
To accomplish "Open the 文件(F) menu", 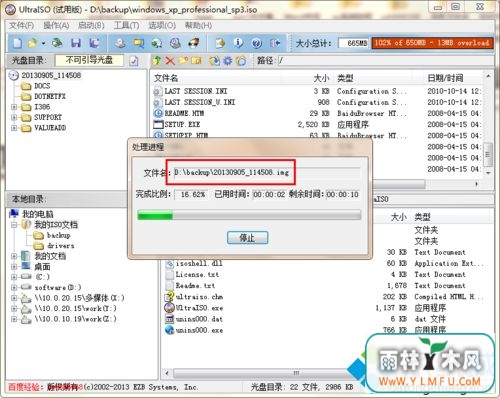I will 21,25.
